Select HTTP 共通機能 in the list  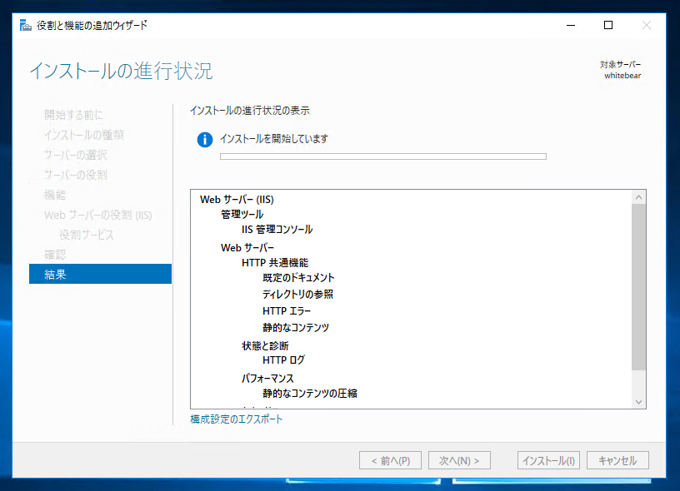click(275, 262)
